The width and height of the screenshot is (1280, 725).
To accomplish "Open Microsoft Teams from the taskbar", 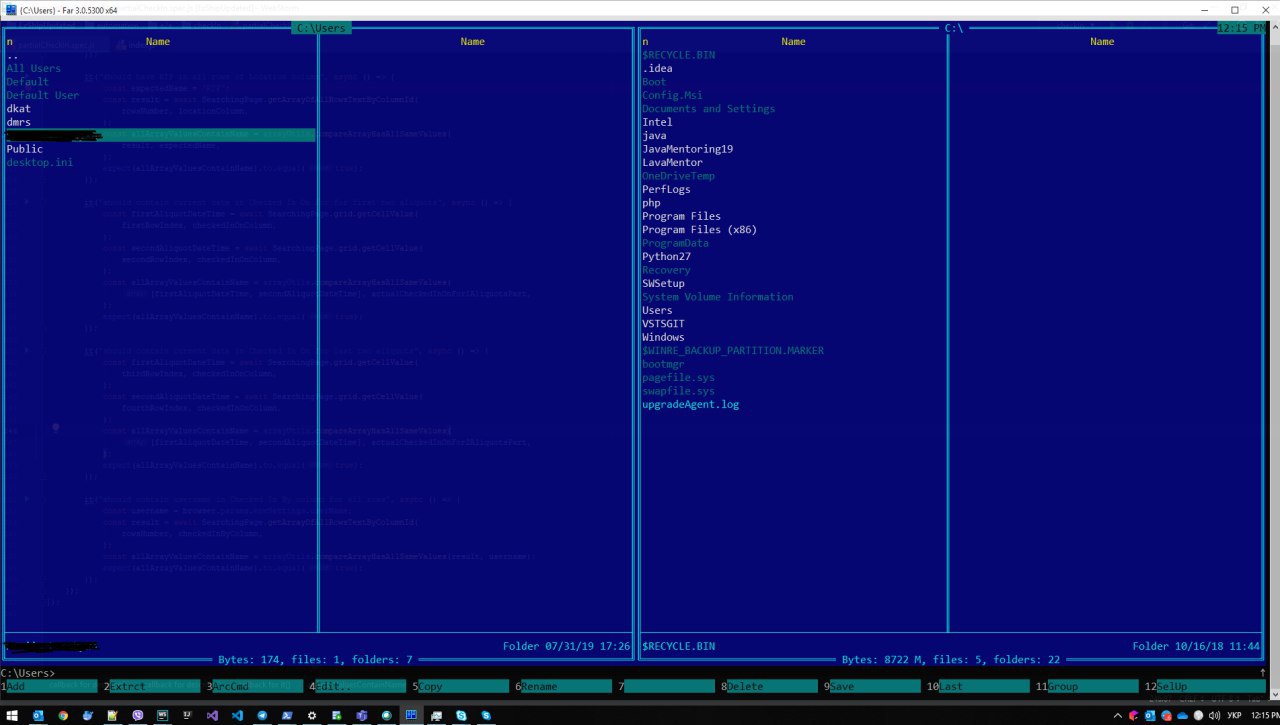I will point(361,716).
